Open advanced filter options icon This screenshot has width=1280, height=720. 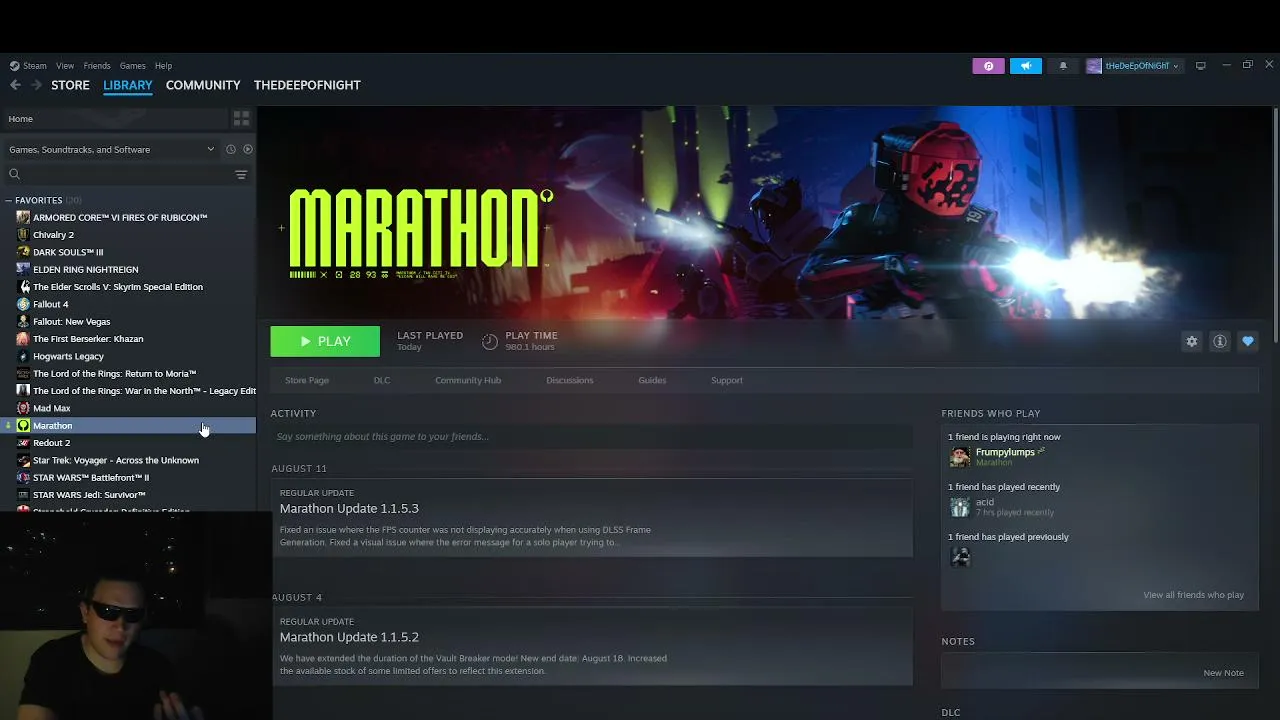pos(241,174)
